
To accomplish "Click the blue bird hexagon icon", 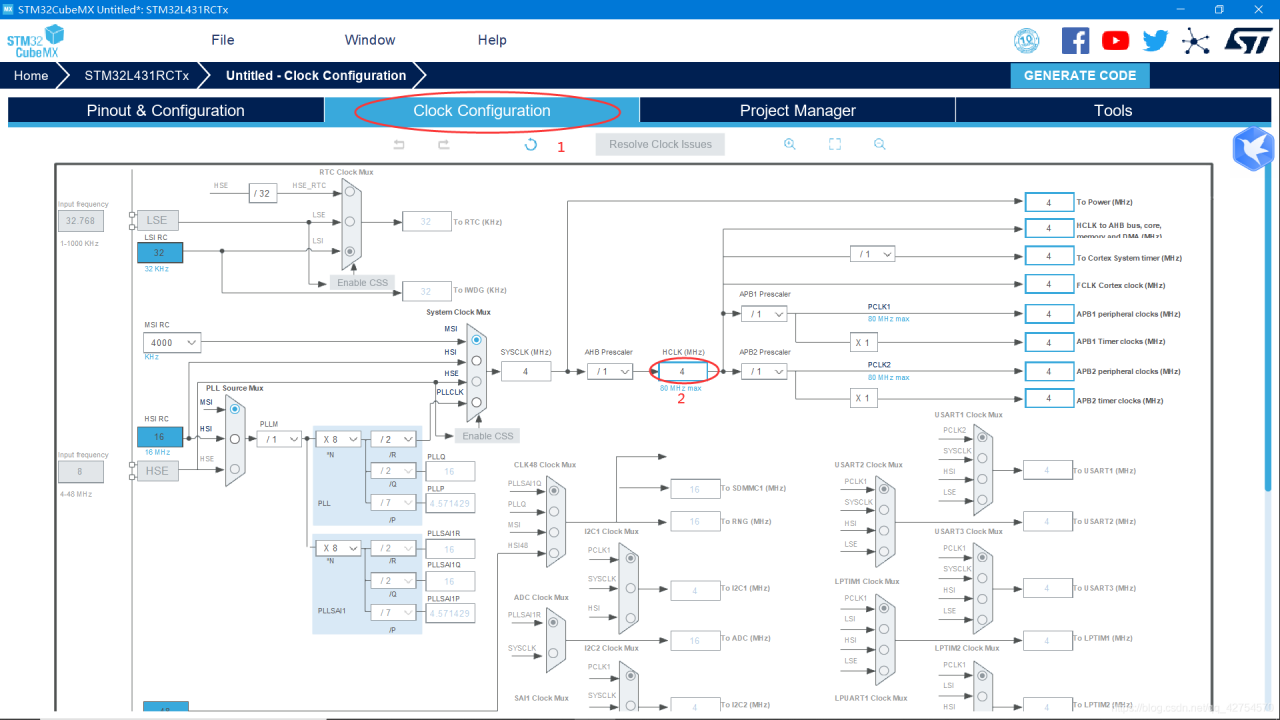I will tap(1253, 149).
